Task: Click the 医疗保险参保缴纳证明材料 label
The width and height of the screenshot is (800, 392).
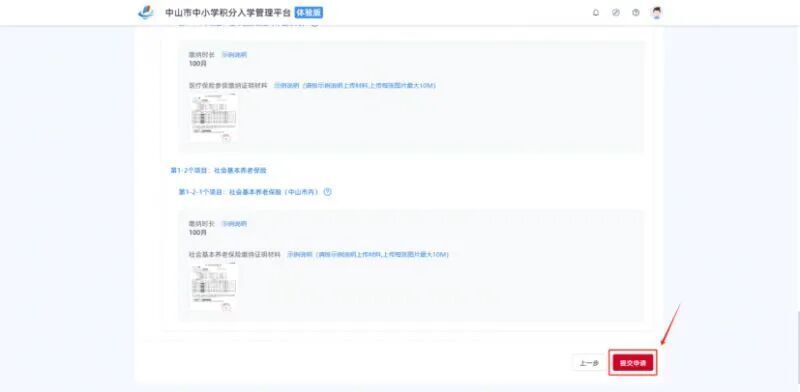Action: click(228, 85)
